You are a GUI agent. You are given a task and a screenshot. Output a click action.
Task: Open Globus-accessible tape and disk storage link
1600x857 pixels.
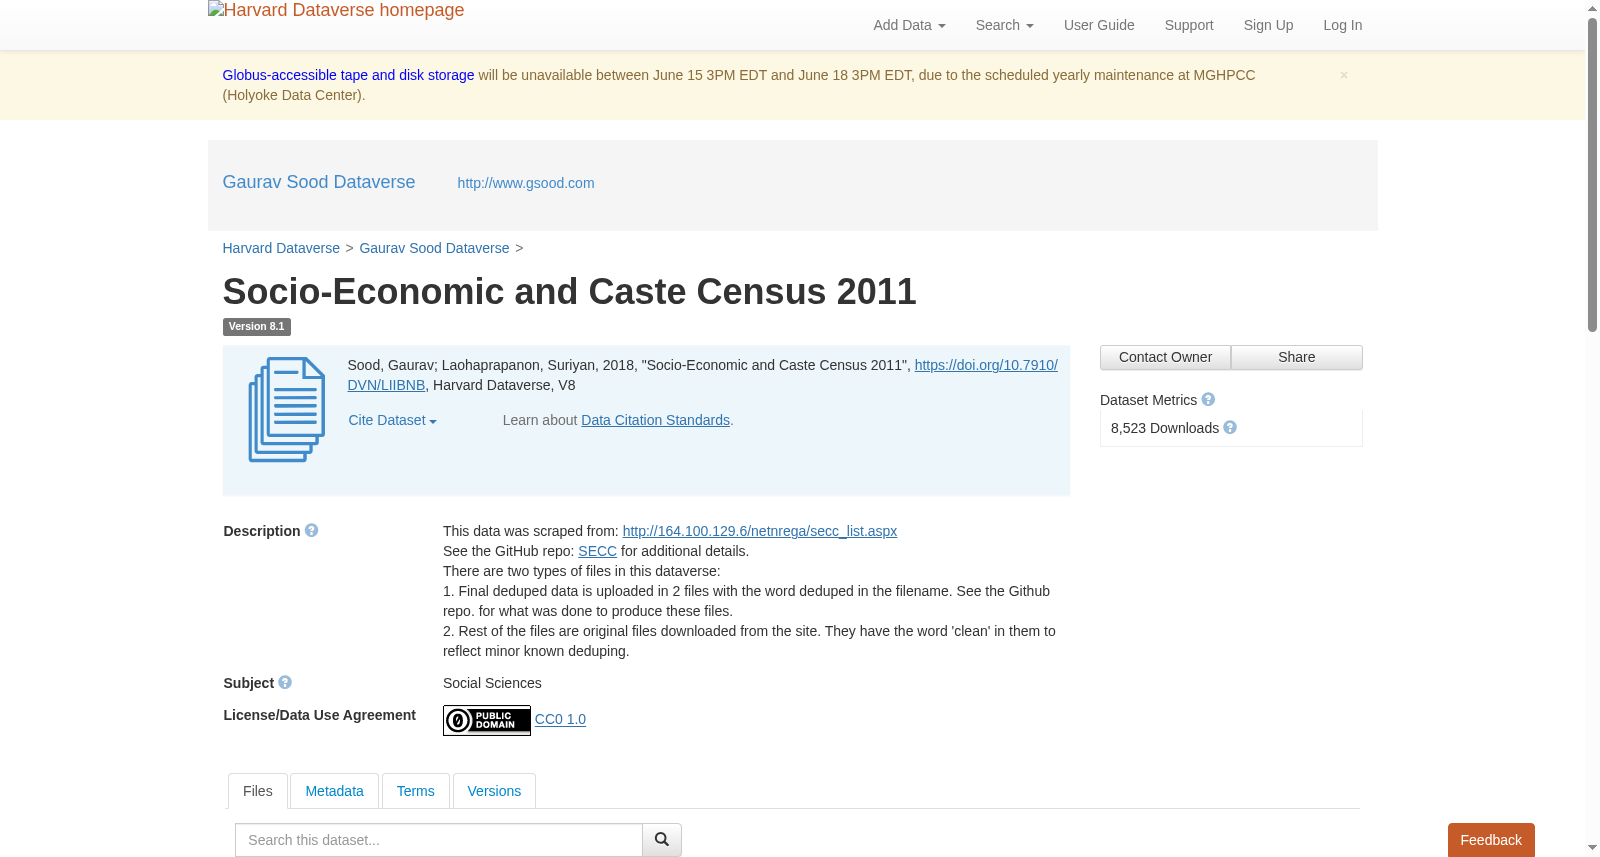[348, 75]
